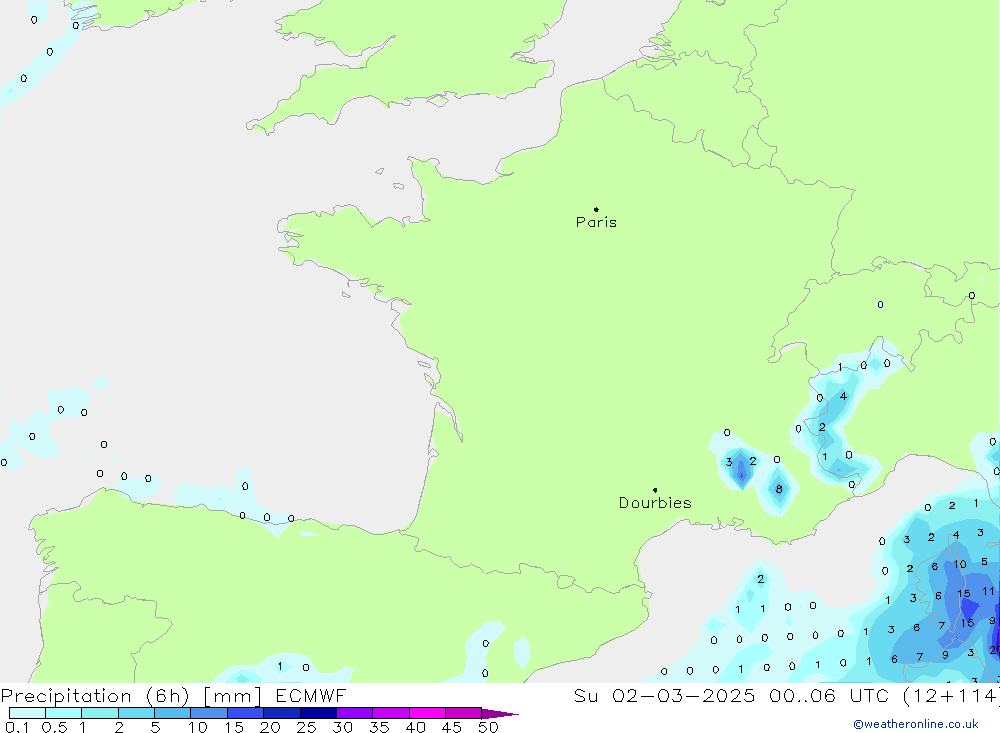Viewport: 1000px width, 733px height.
Task: Click the 'Precipitation (6h) [mm]' title text
Action: [x=131, y=696]
